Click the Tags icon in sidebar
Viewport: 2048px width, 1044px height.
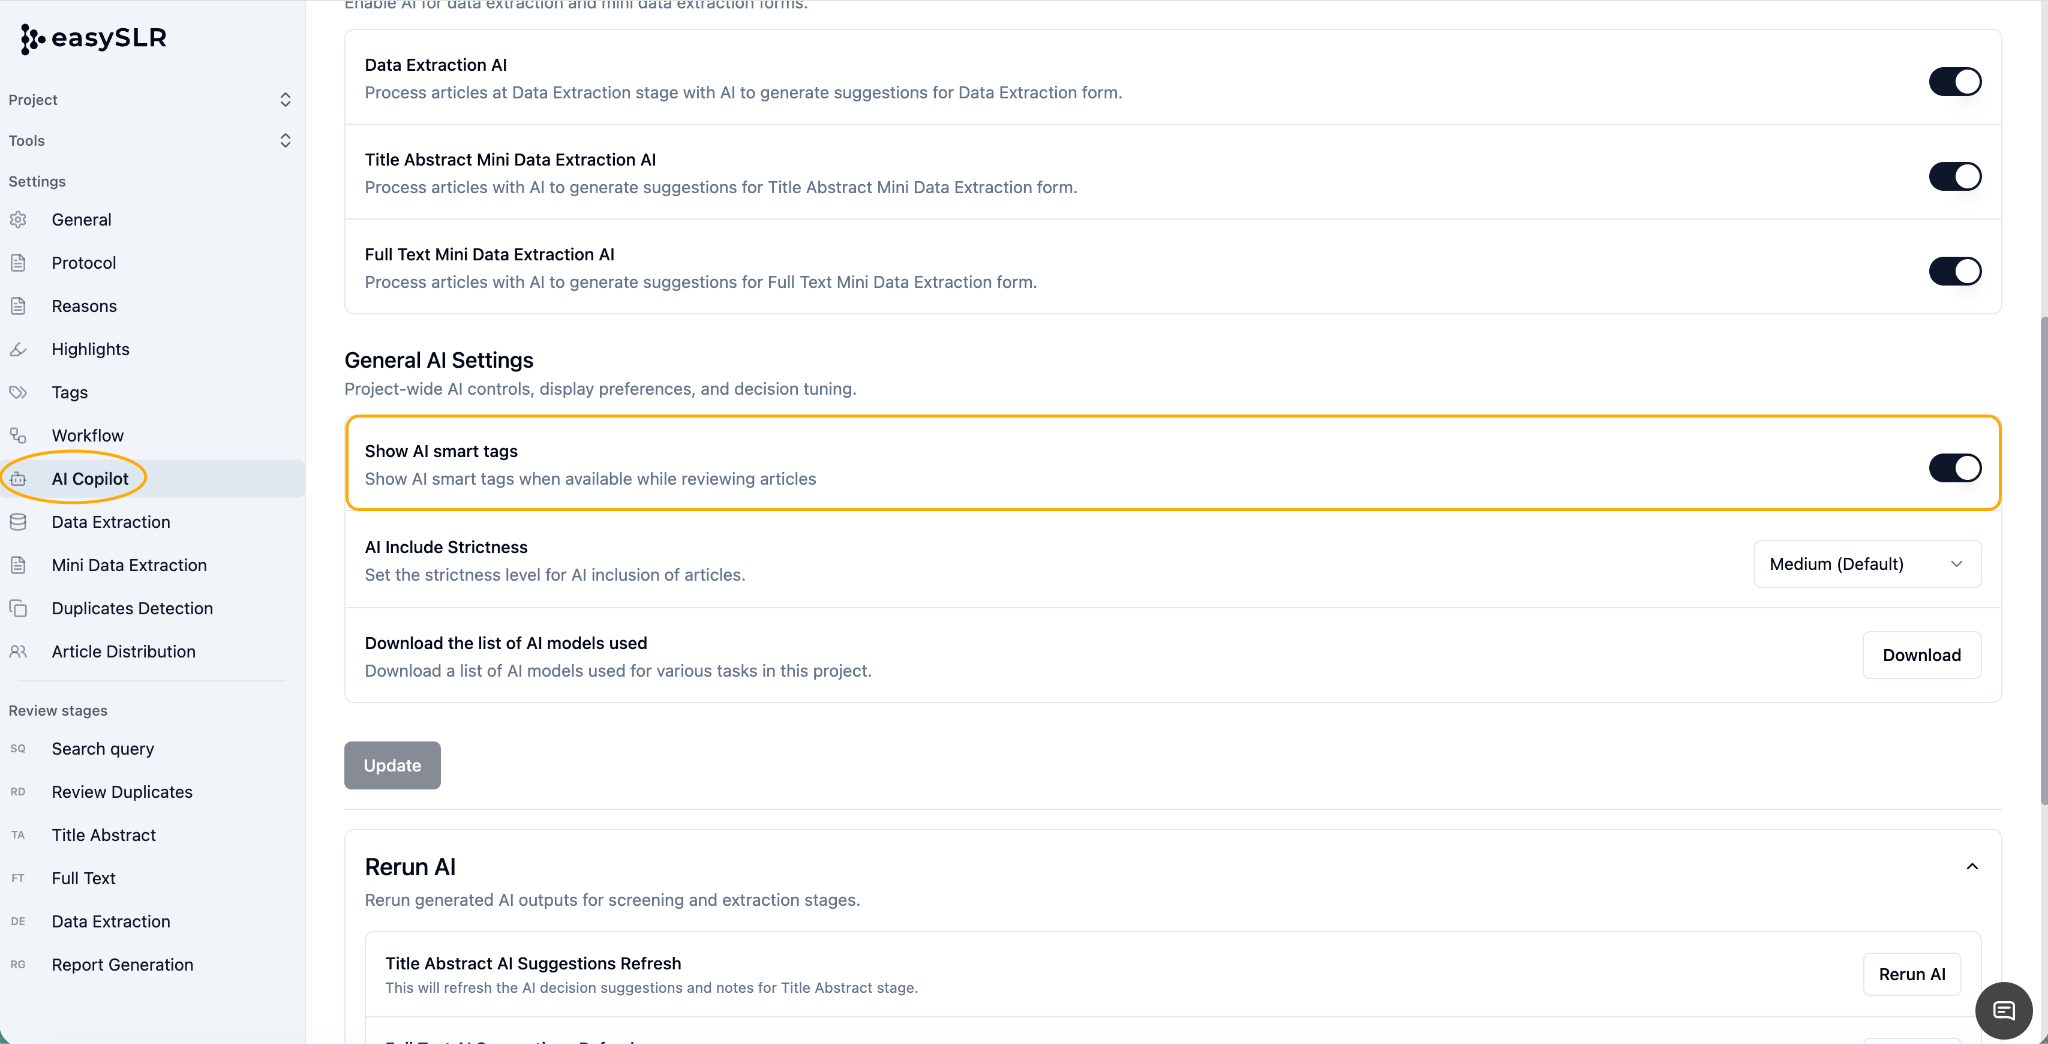[x=18, y=392]
